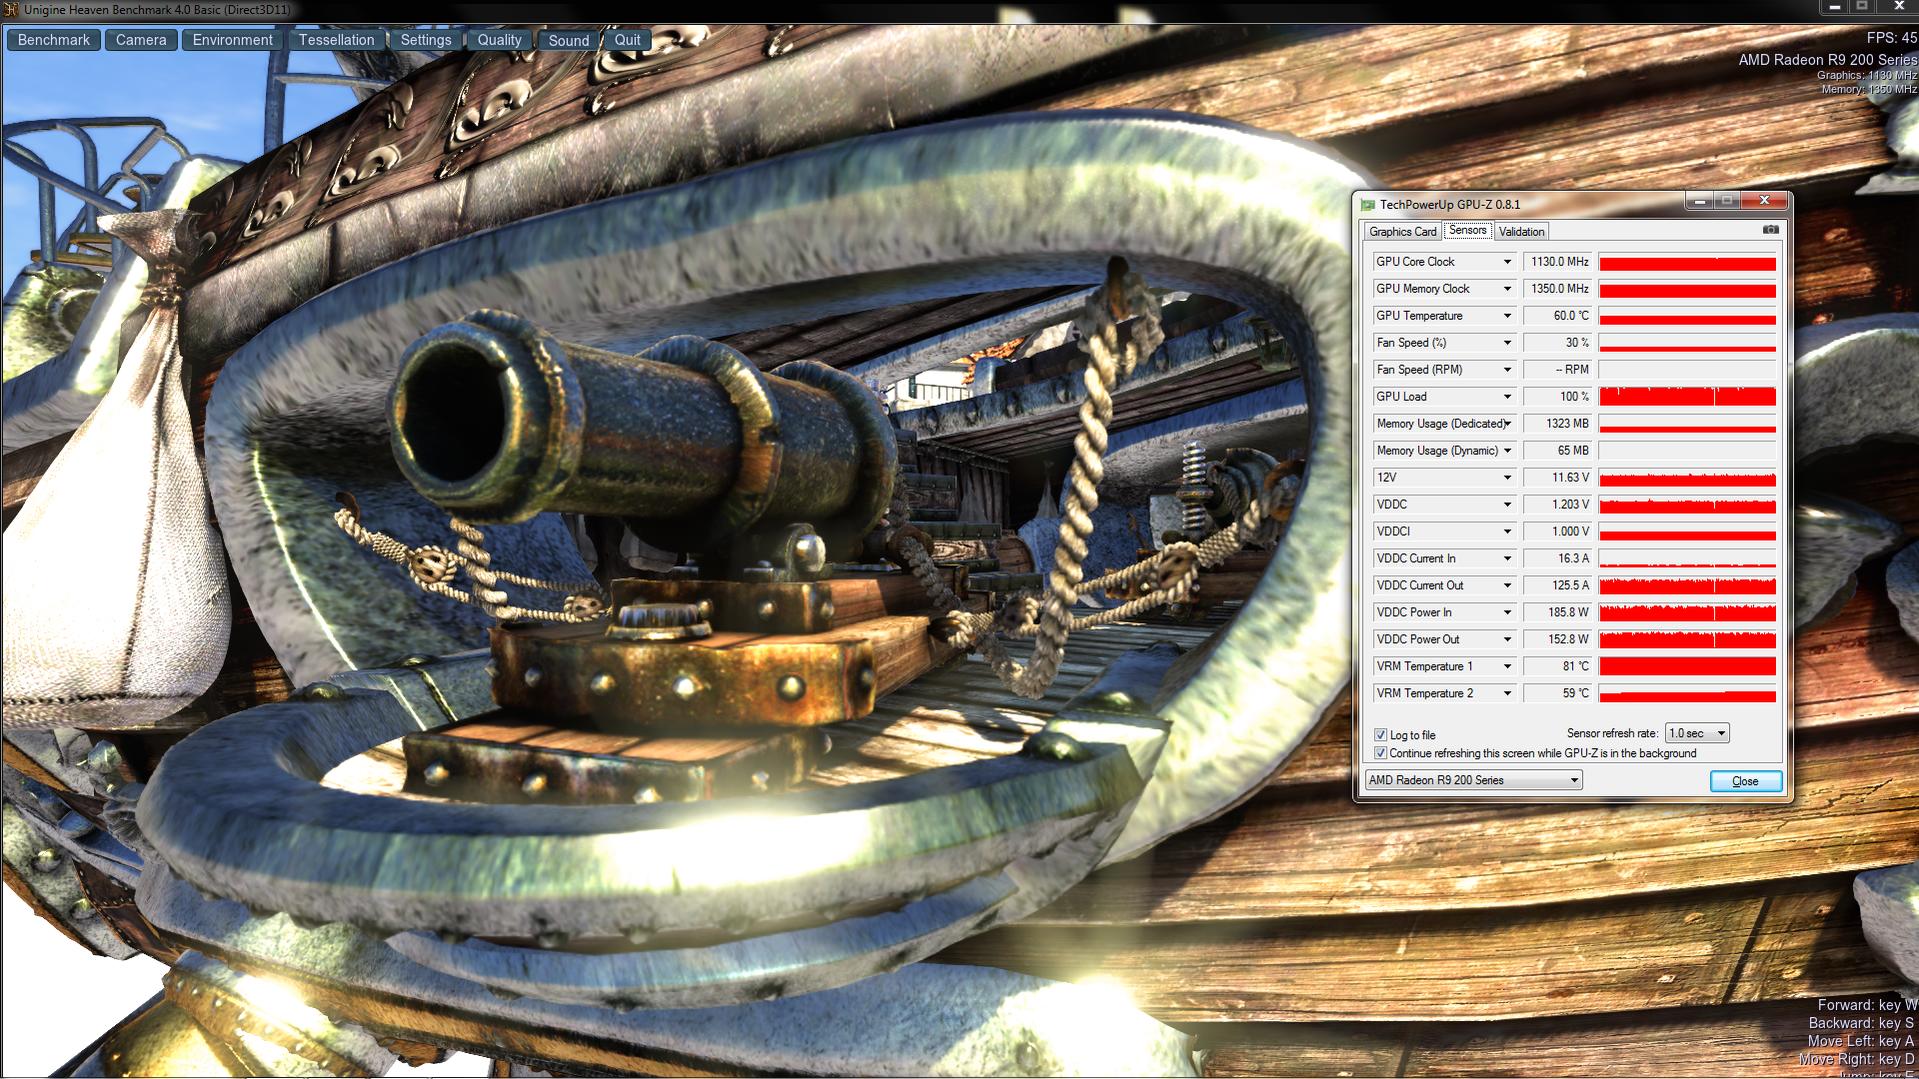This screenshot has height=1079, width=1919.
Task: Click the GPU-Z app icon in title bar
Action: pyautogui.click(x=1367, y=205)
